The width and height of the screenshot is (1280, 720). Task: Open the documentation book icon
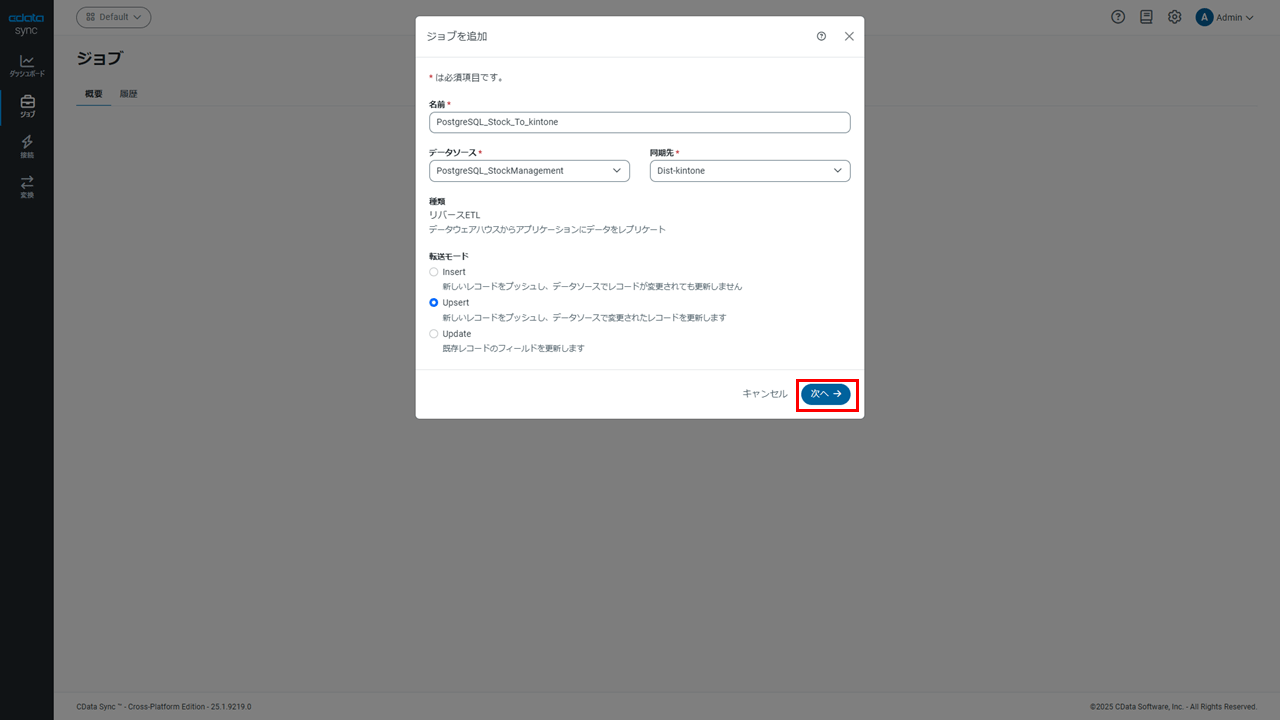(x=1146, y=17)
